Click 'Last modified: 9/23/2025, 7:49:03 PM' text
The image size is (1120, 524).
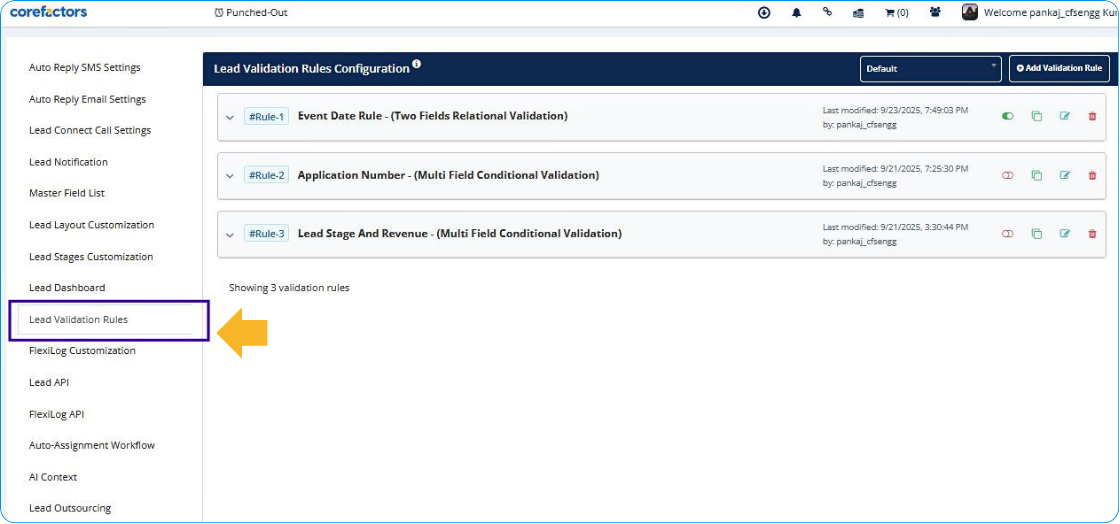coord(895,110)
